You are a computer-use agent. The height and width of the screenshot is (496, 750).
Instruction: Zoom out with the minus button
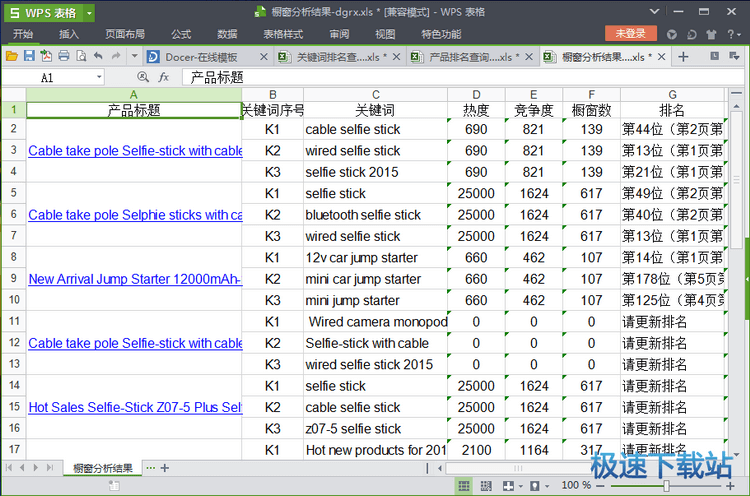pos(600,486)
